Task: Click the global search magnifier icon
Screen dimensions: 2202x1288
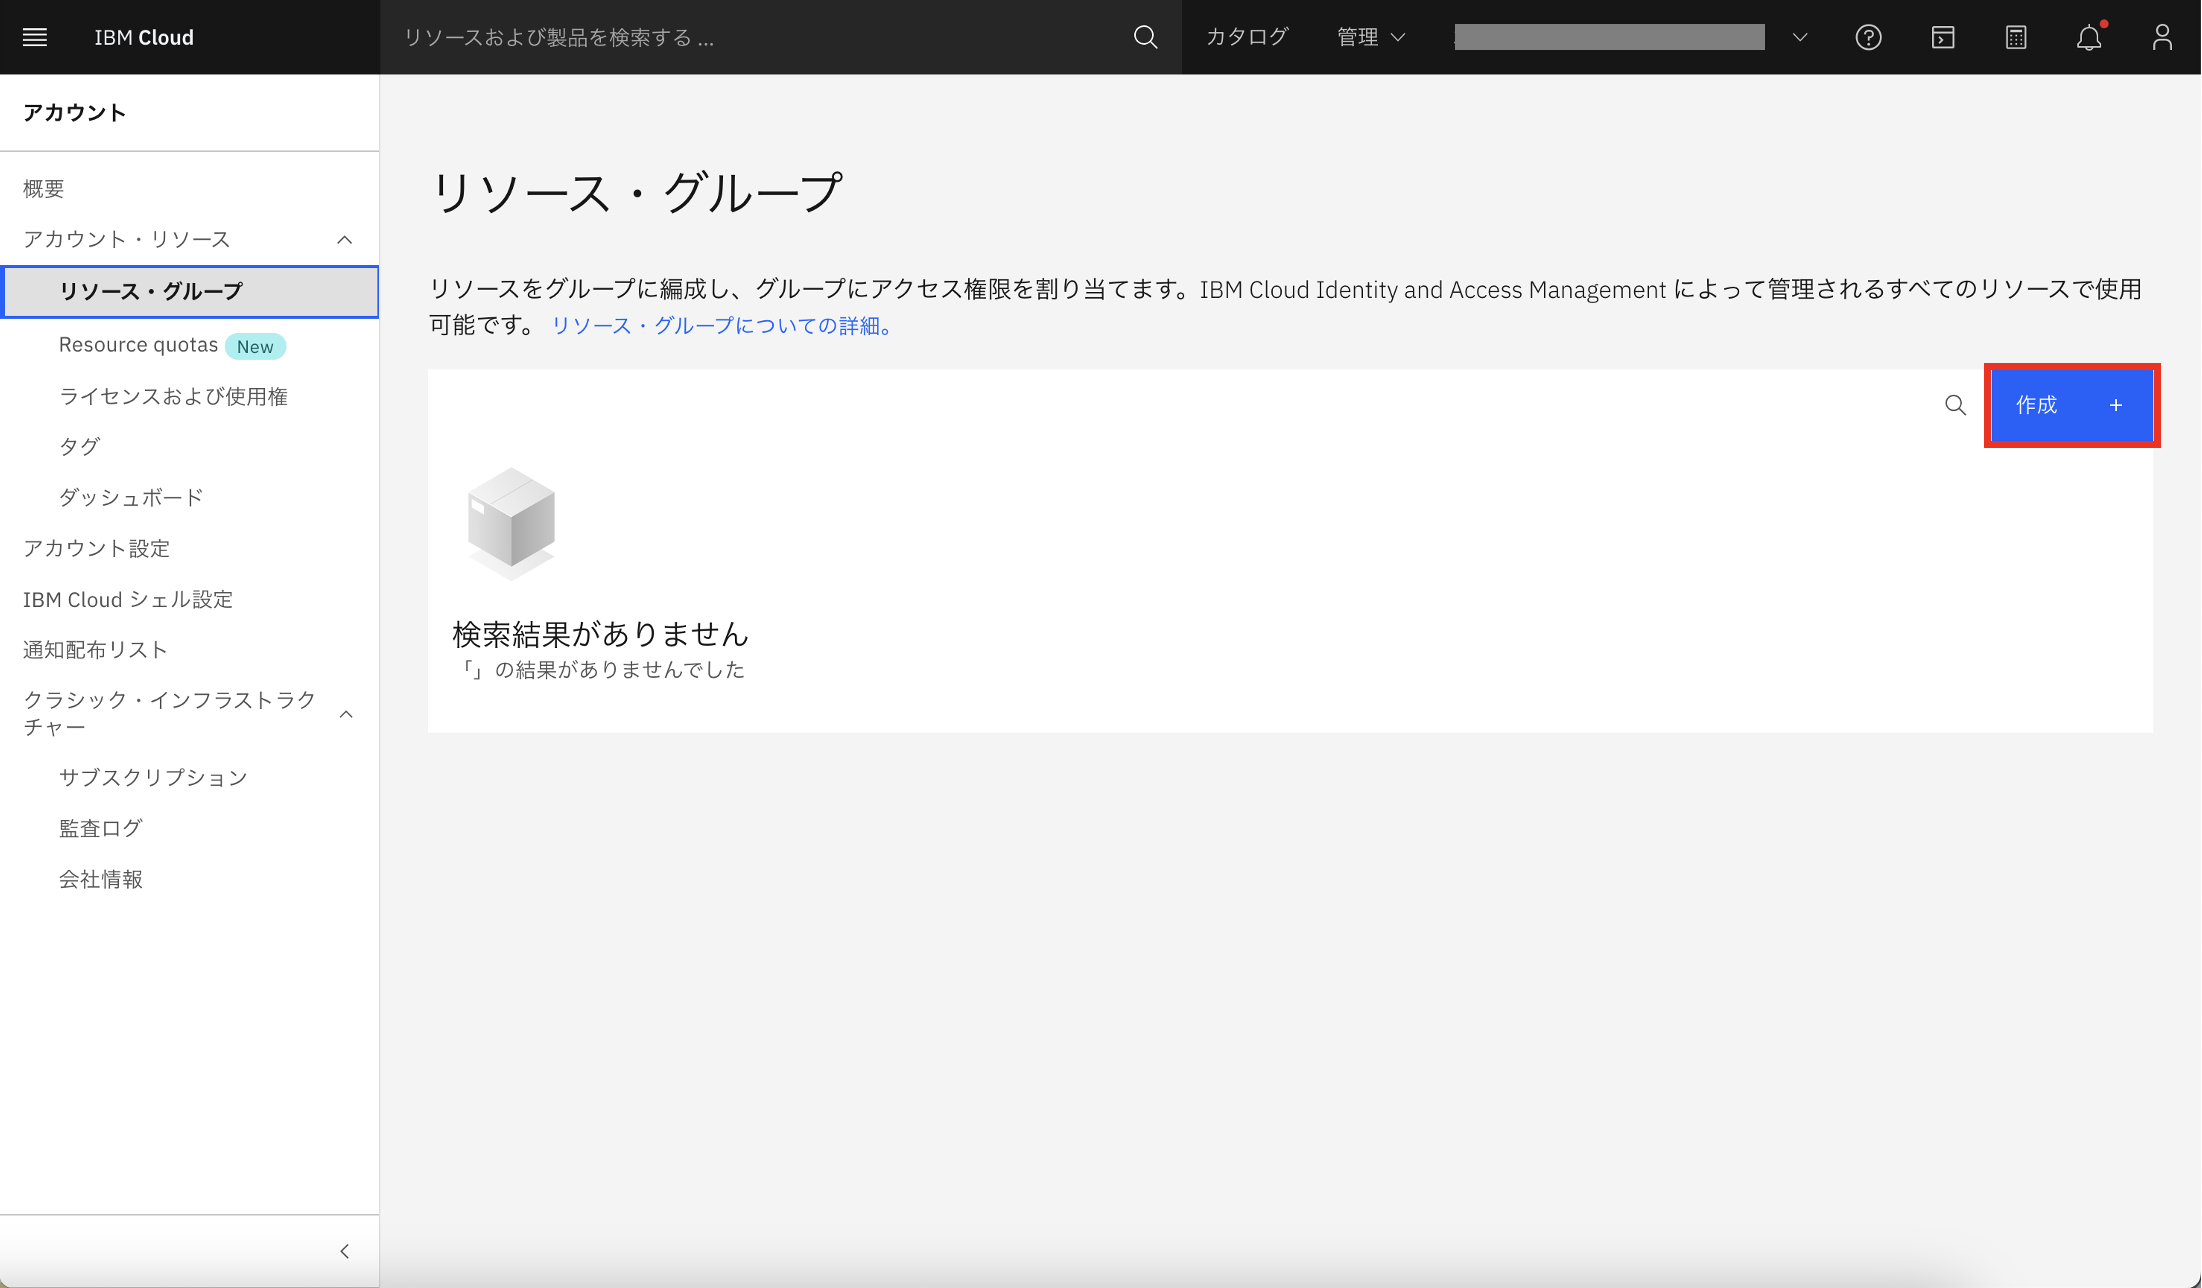Action: pos(1145,37)
